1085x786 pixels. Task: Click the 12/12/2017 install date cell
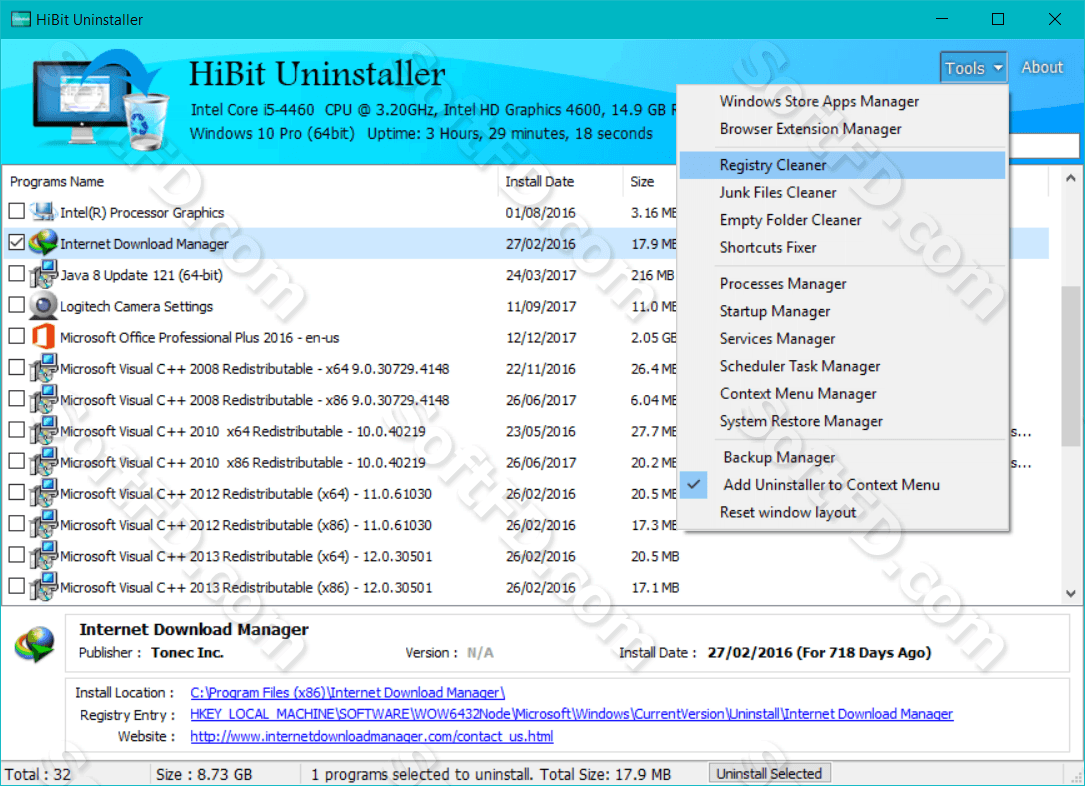coord(541,338)
